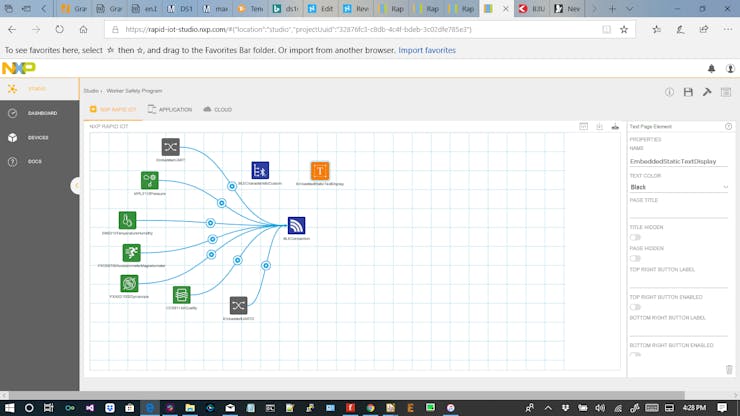Switch to the 'B2U' browser tab
Image resolution: width=740 pixels, height=416 pixels.
(532, 8)
